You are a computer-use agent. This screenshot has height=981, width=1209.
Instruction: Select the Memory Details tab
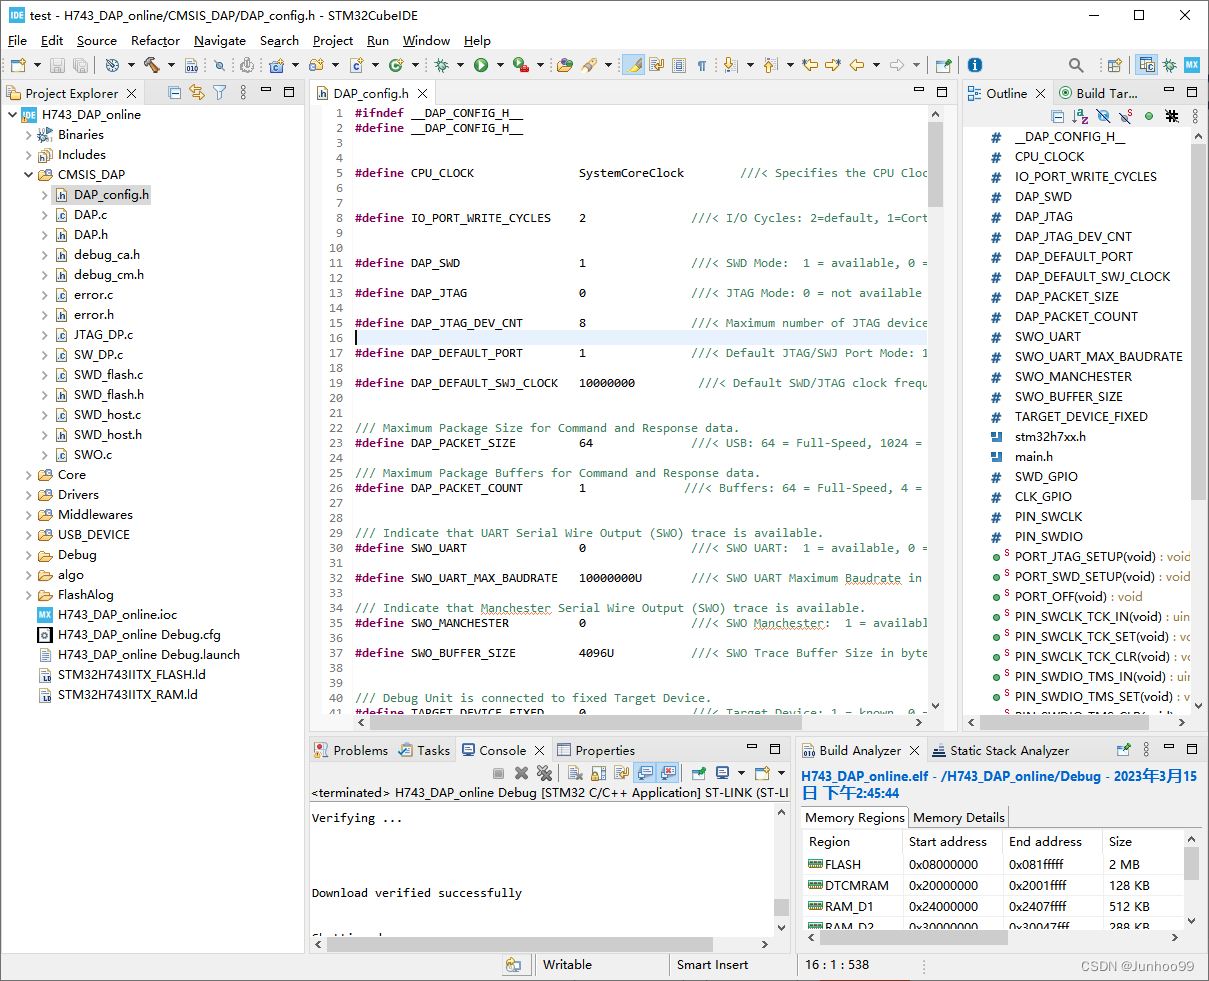point(958,817)
